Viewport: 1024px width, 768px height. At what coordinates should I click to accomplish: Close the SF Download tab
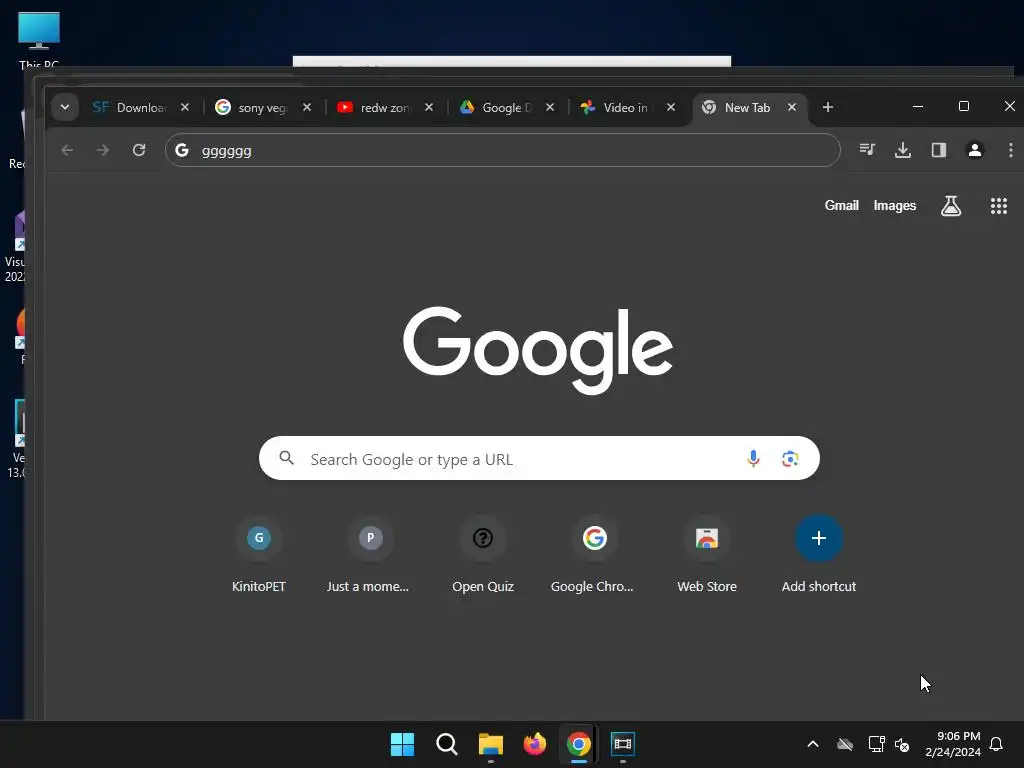185,107
